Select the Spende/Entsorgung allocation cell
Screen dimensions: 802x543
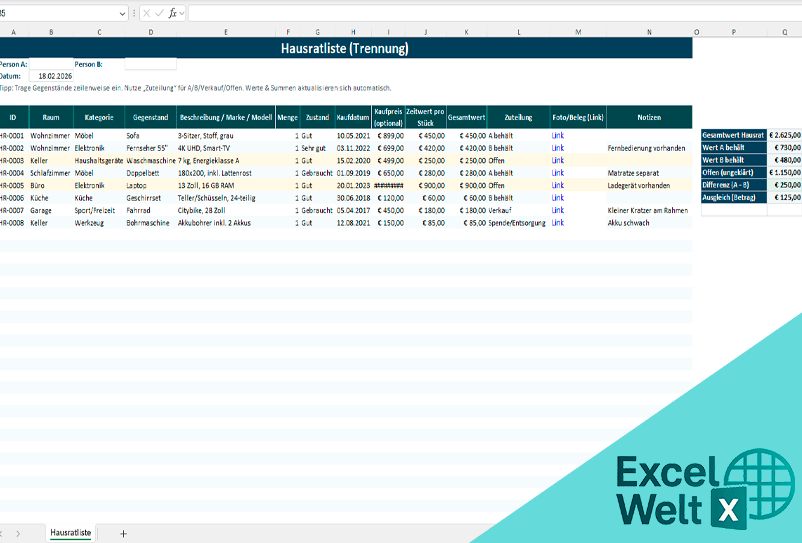pyautogui.click(x=518, y=223)
